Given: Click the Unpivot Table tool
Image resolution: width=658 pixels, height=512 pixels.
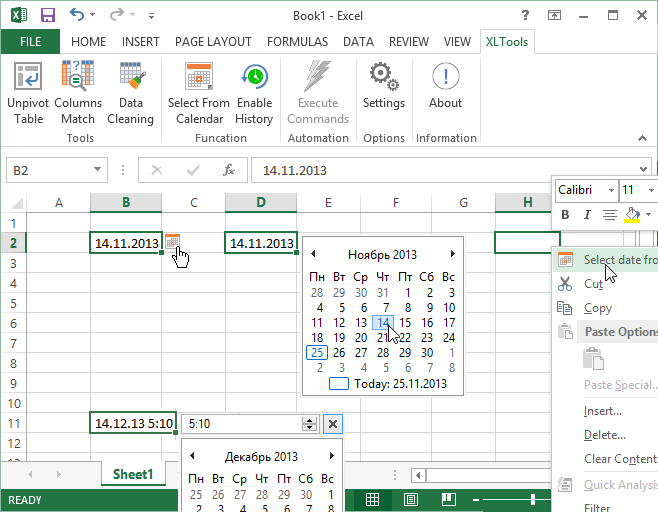Looking at the screenshot, I should pos(28,93).
